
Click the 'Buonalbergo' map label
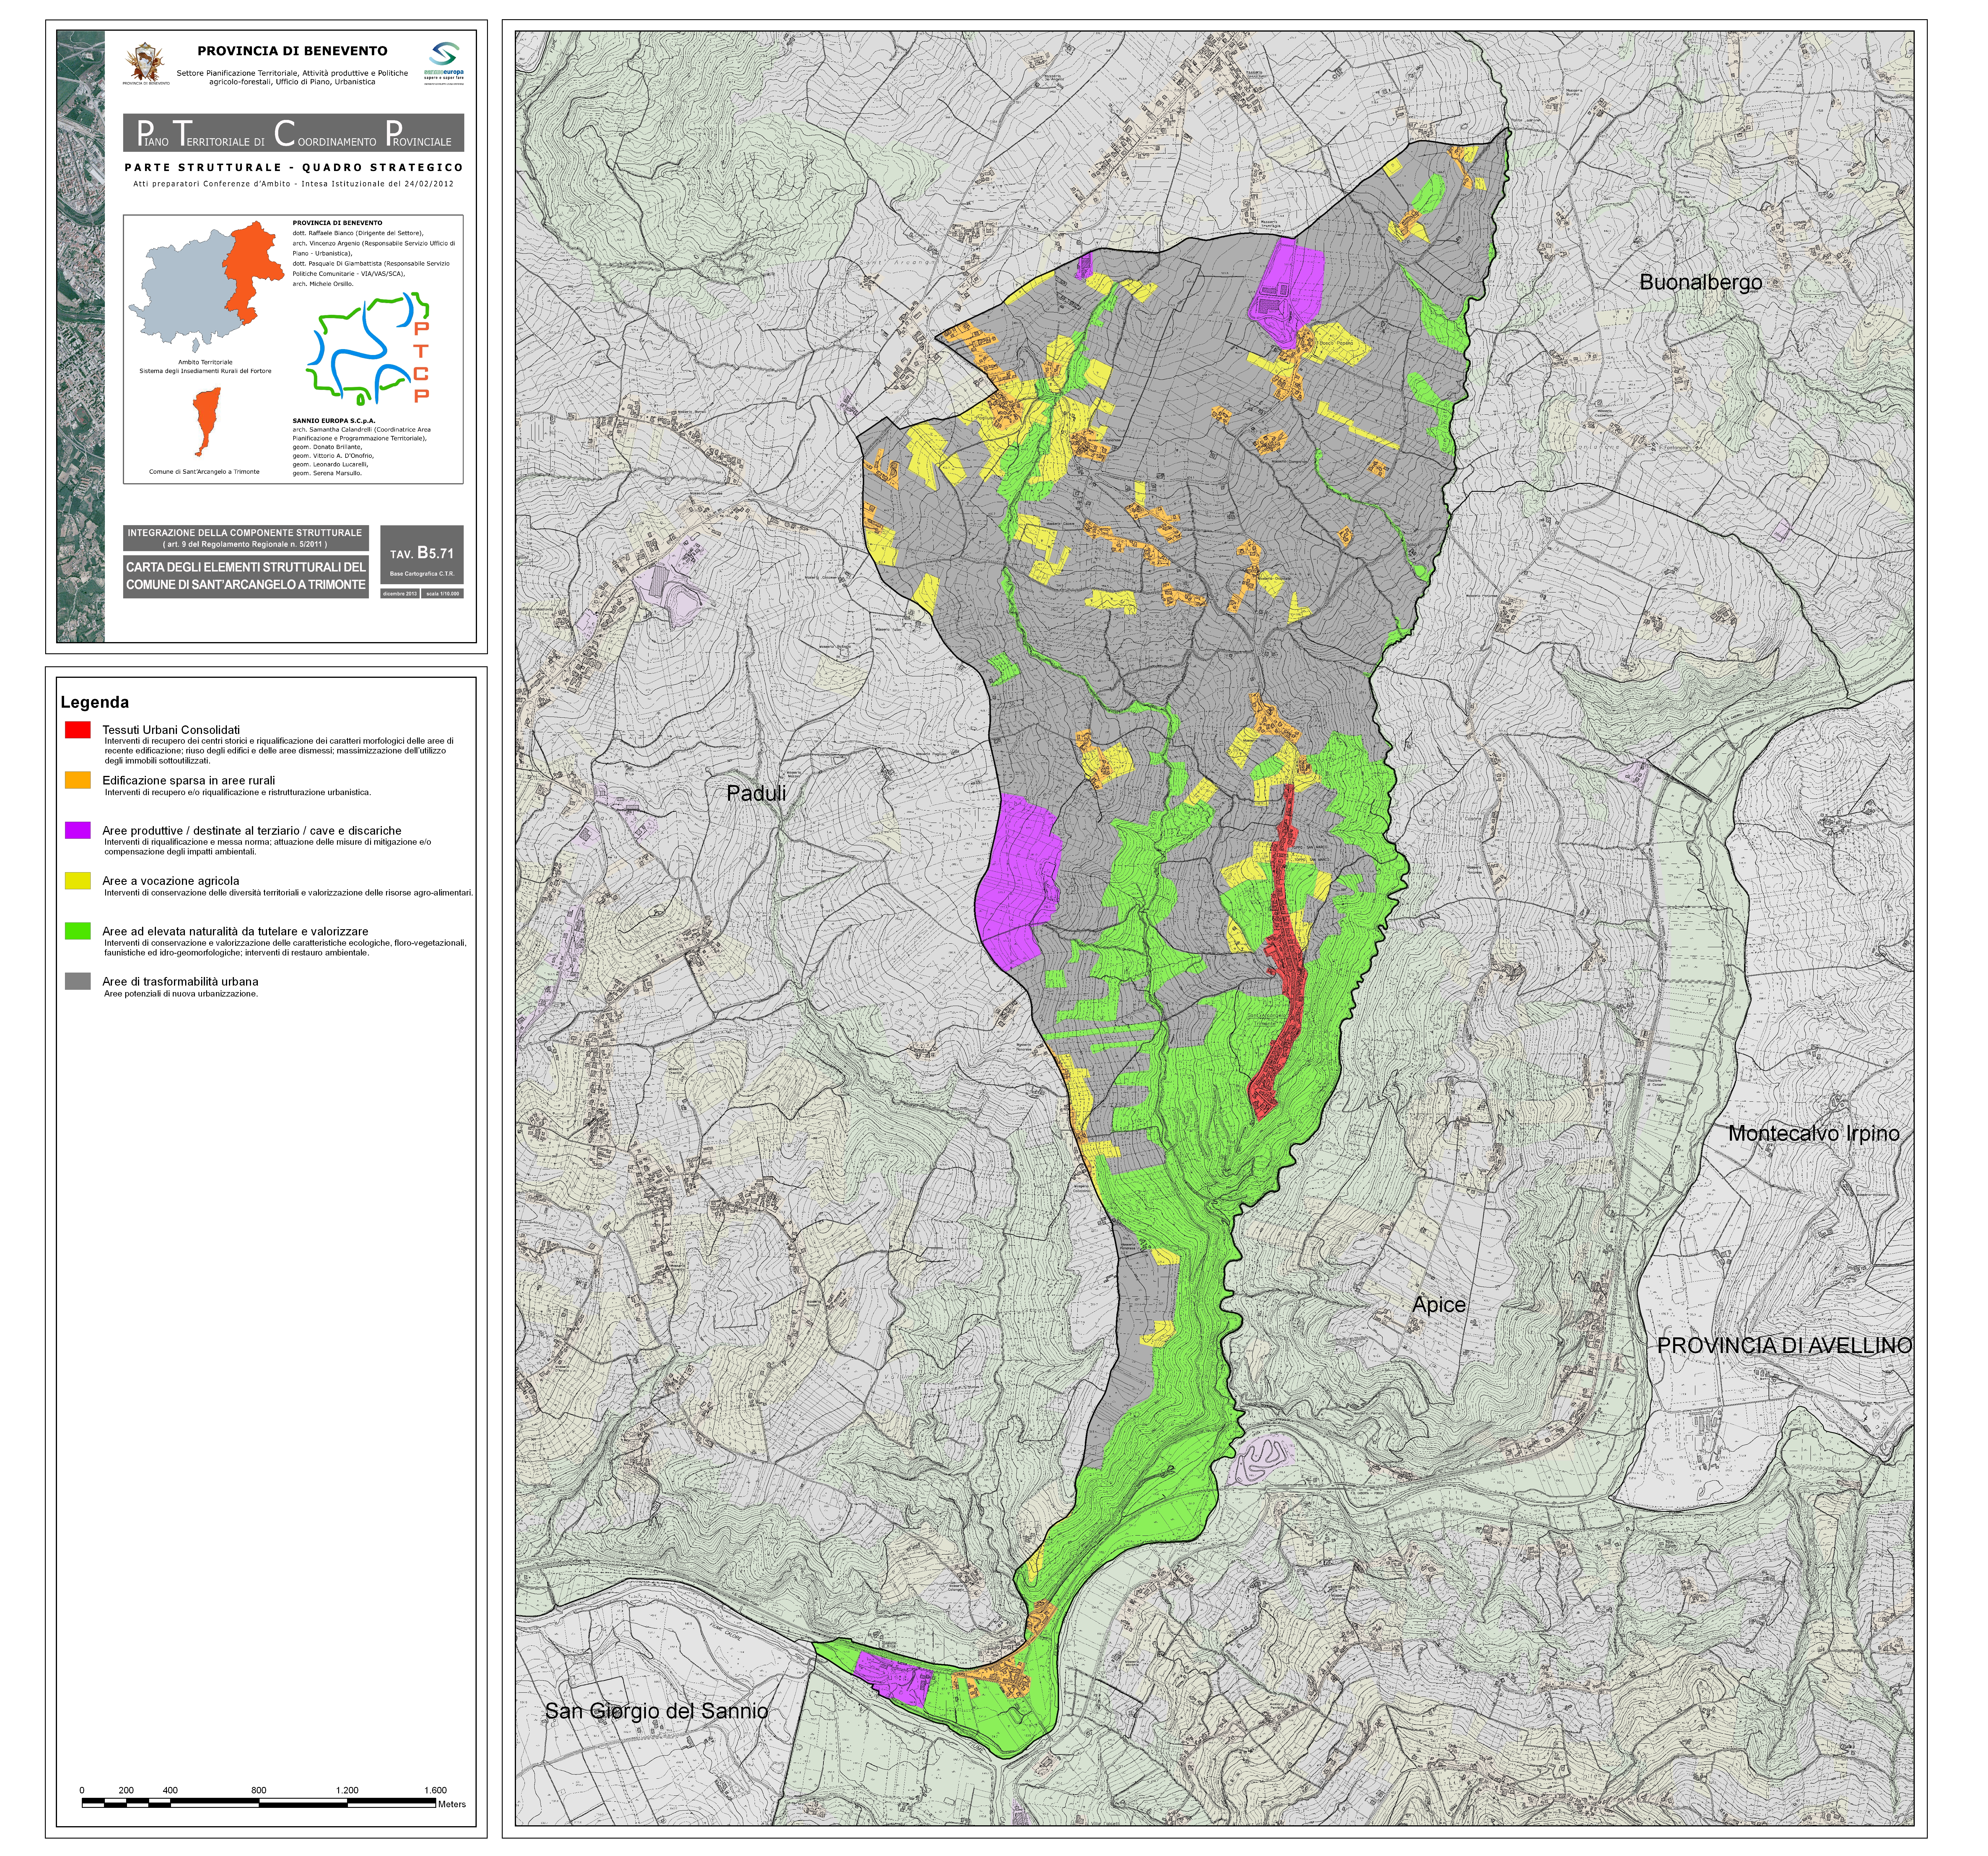1701,283
